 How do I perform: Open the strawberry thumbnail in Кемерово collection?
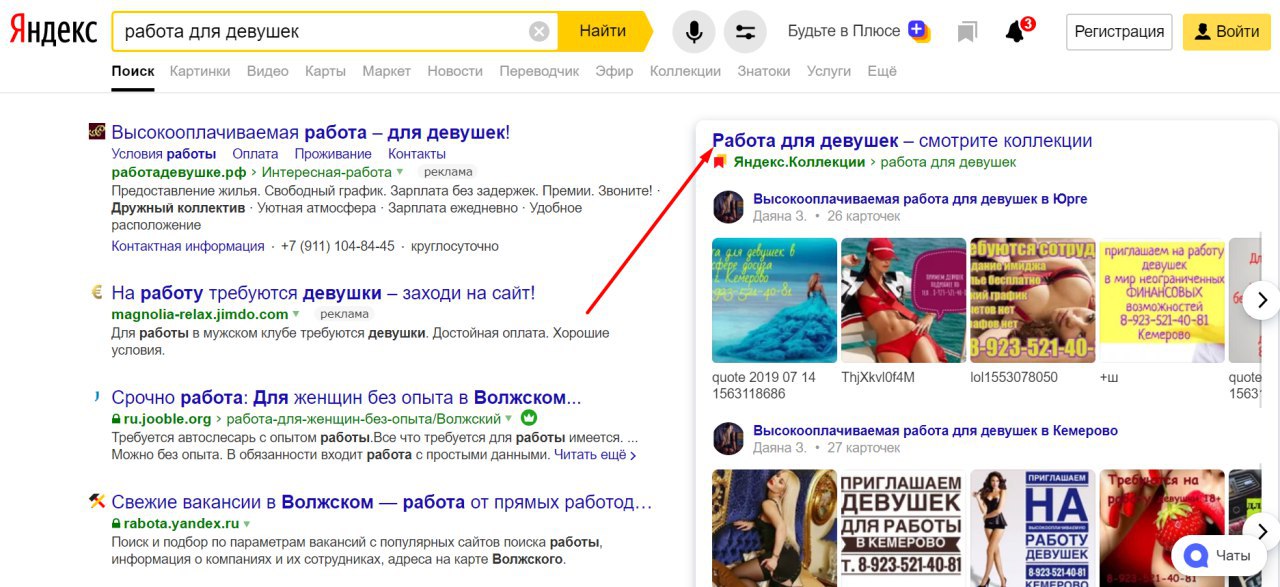[1161, 528]
